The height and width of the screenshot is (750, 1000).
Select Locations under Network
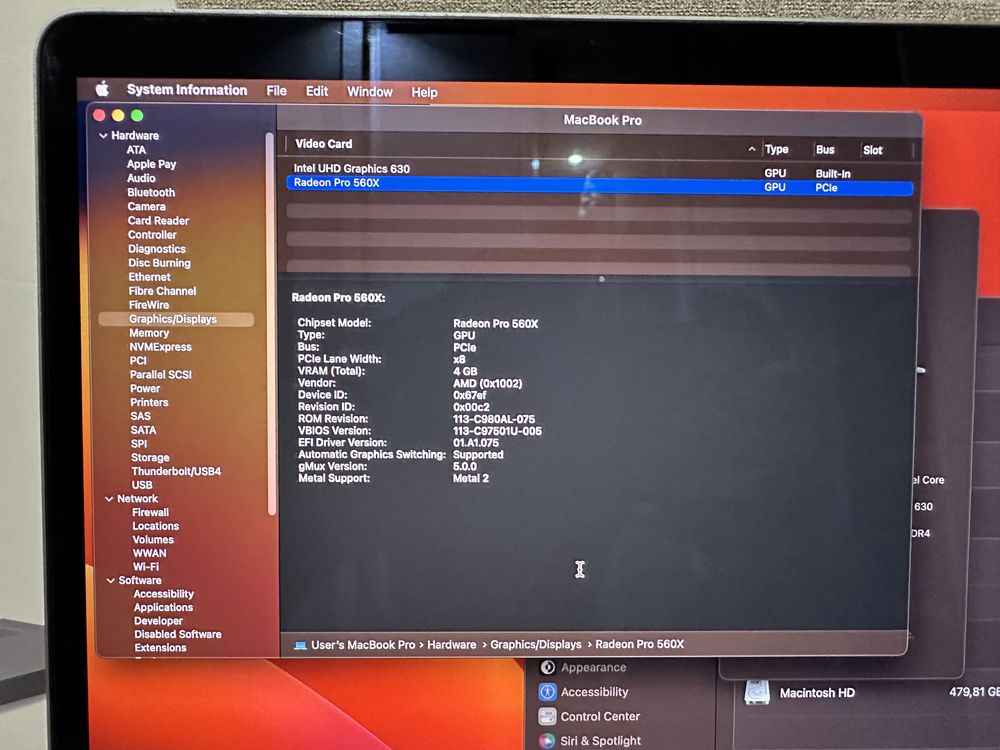(x=156, y=526)
